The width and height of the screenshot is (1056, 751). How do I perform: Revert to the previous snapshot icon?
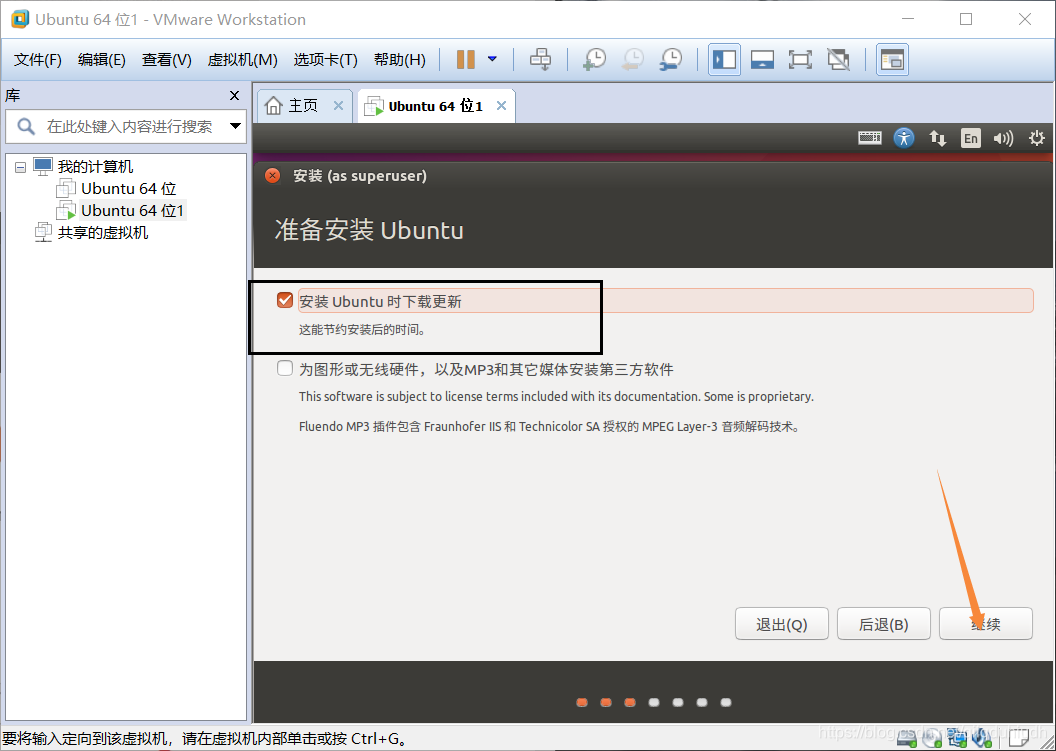coord(632,59)
